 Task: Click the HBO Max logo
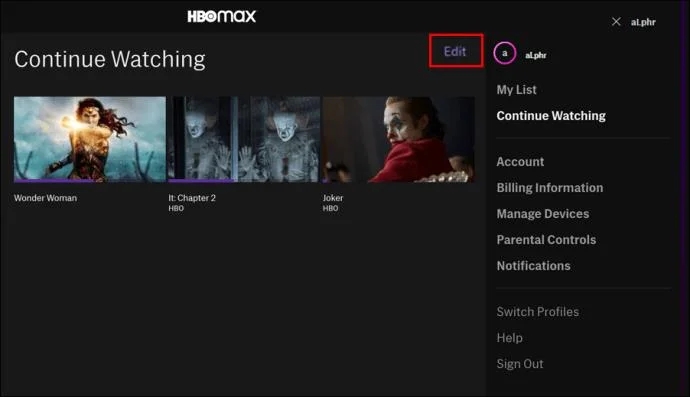(x=221, y=17)
